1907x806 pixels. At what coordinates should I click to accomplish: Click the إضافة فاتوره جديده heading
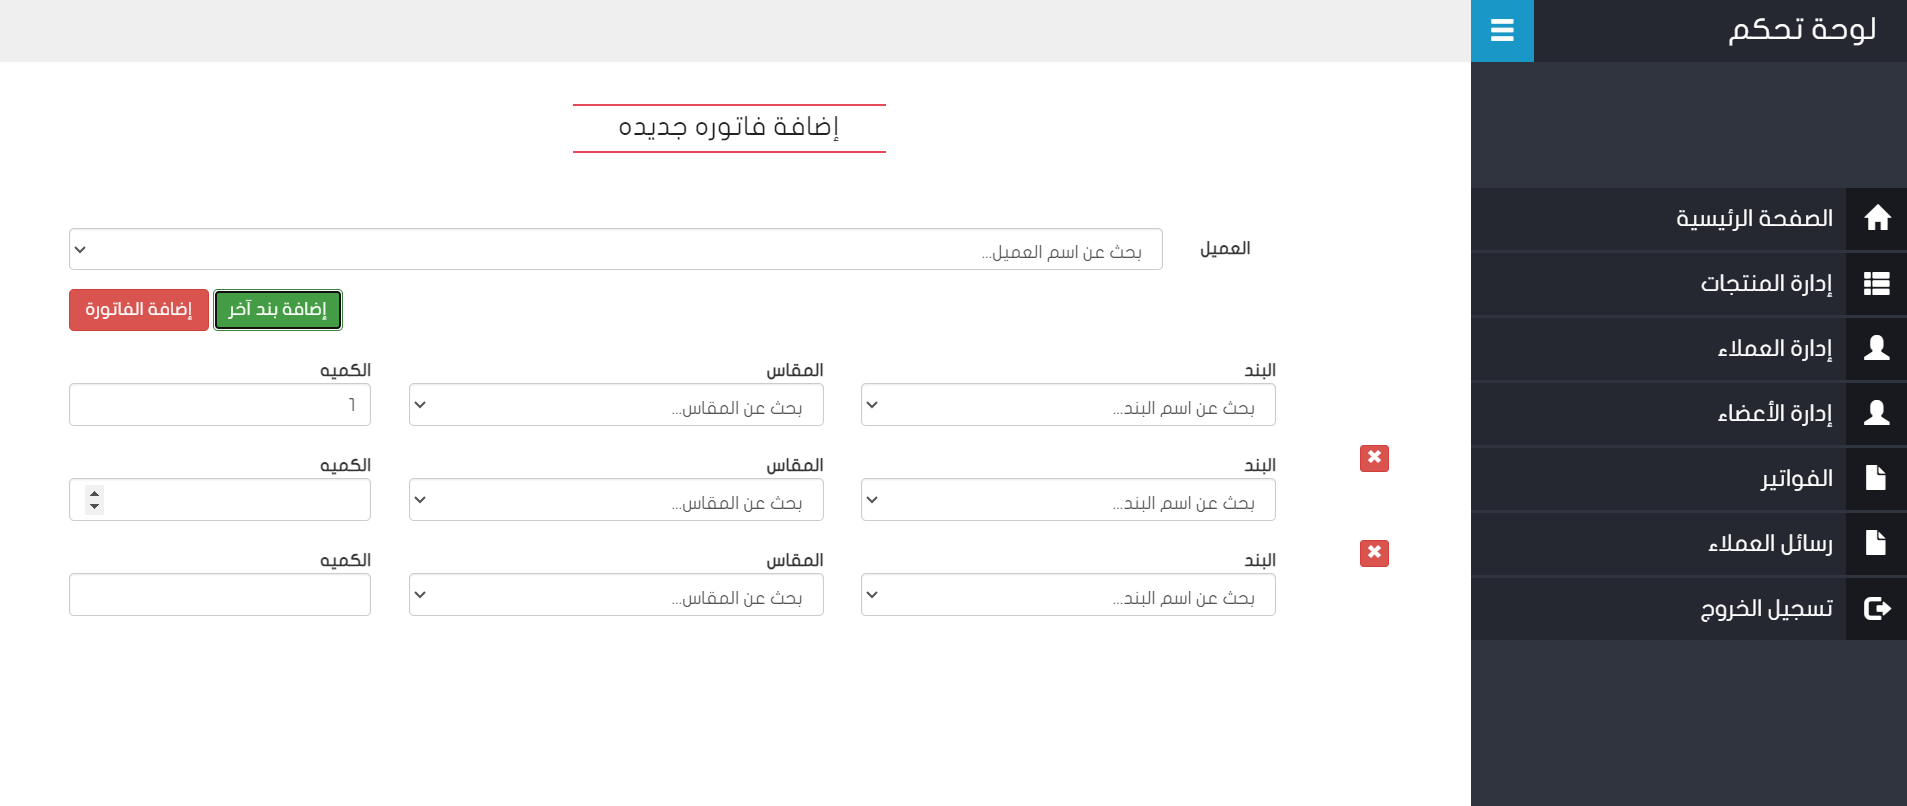pyautogui.click(x=729, y=127)
